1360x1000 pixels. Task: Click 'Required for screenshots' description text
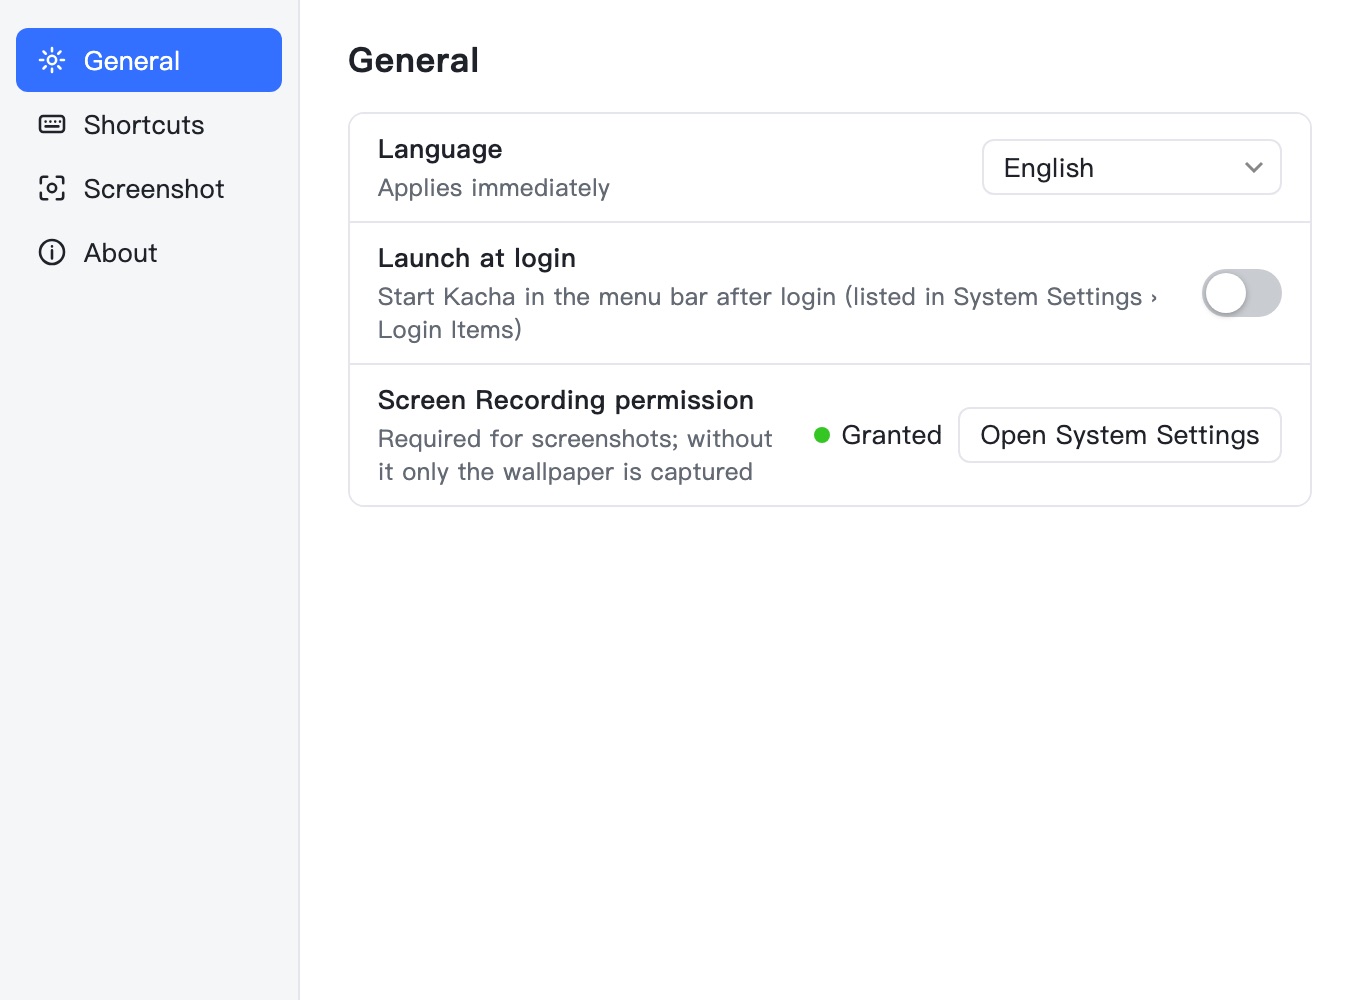575,455
